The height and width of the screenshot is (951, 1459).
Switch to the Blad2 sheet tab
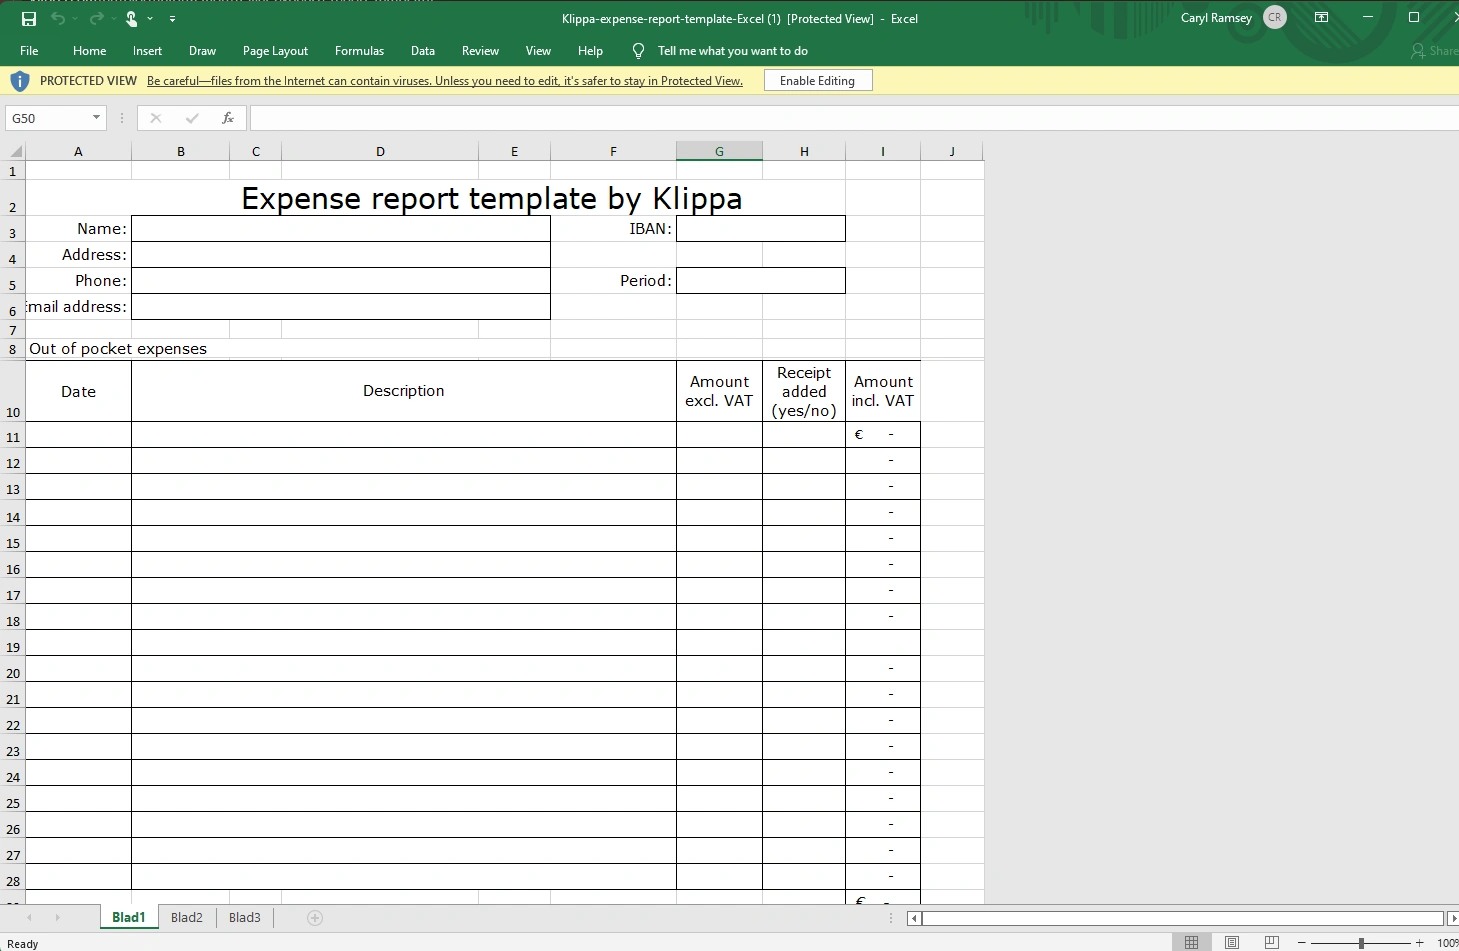point(187,917)
